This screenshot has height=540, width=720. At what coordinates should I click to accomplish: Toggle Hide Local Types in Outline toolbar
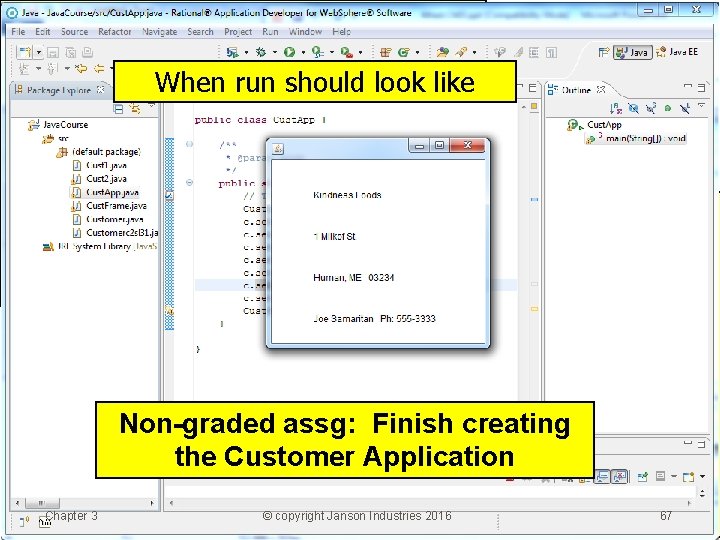pos(685,108)
